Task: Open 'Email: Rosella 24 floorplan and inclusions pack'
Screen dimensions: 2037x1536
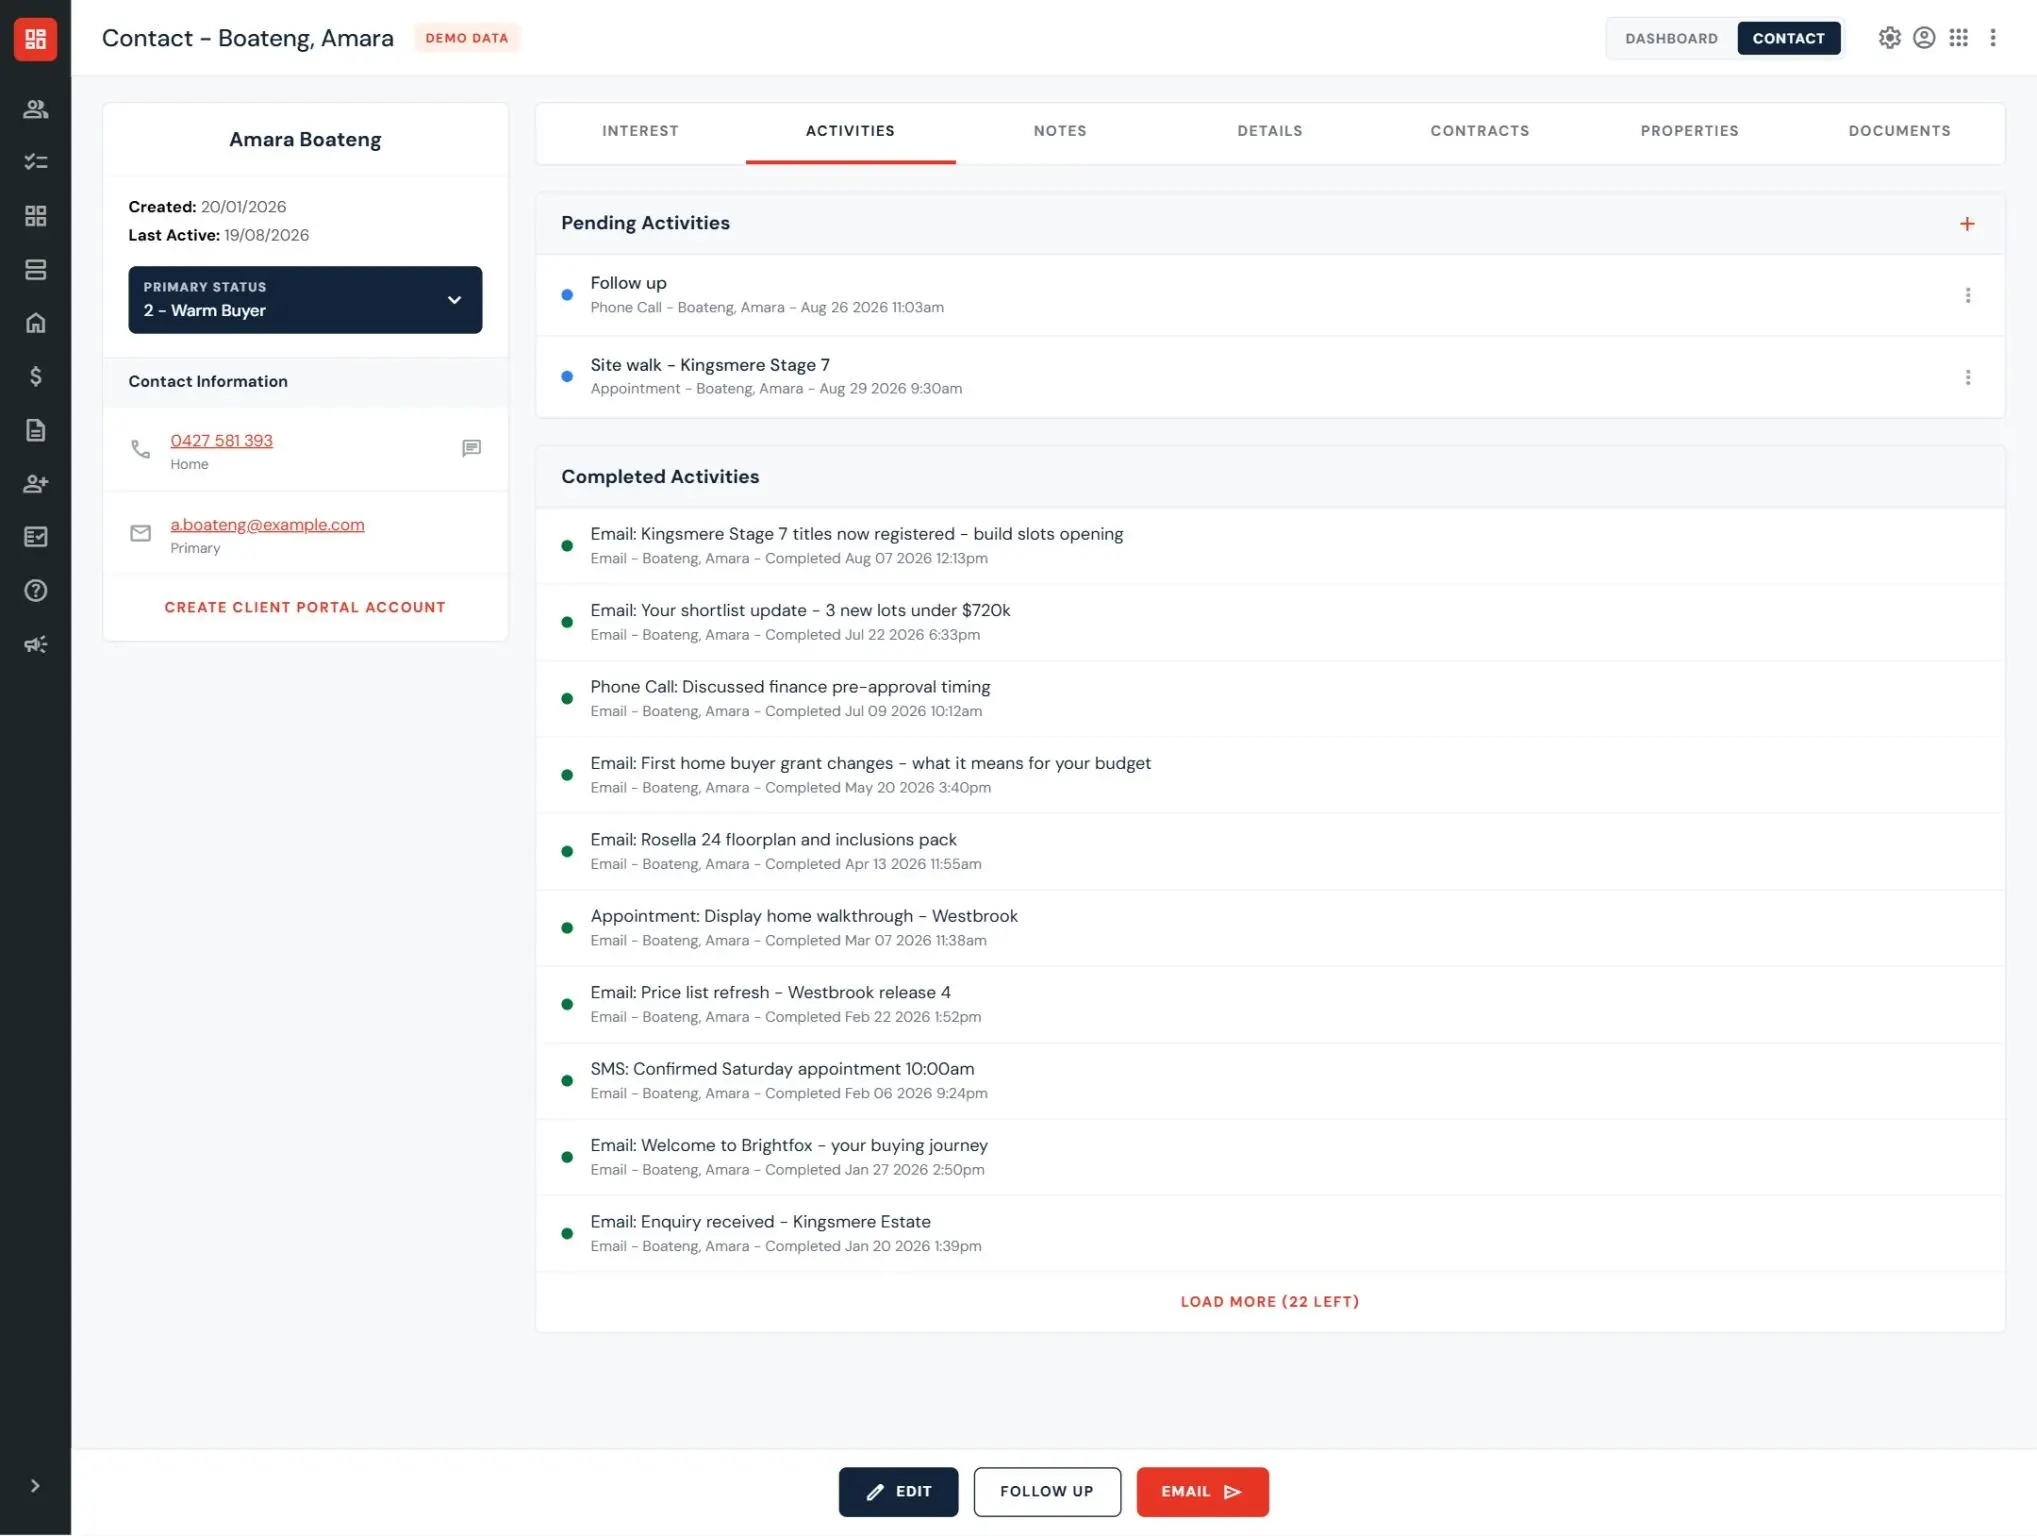Action: [1270, 851]
